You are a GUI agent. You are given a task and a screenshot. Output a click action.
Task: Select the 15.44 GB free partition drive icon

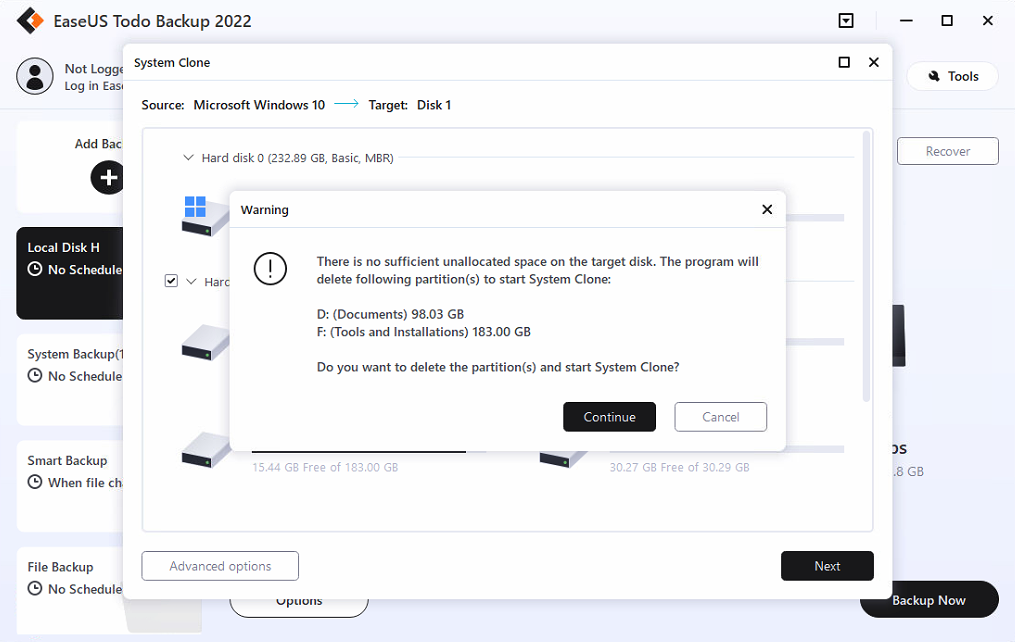[206, 450]
